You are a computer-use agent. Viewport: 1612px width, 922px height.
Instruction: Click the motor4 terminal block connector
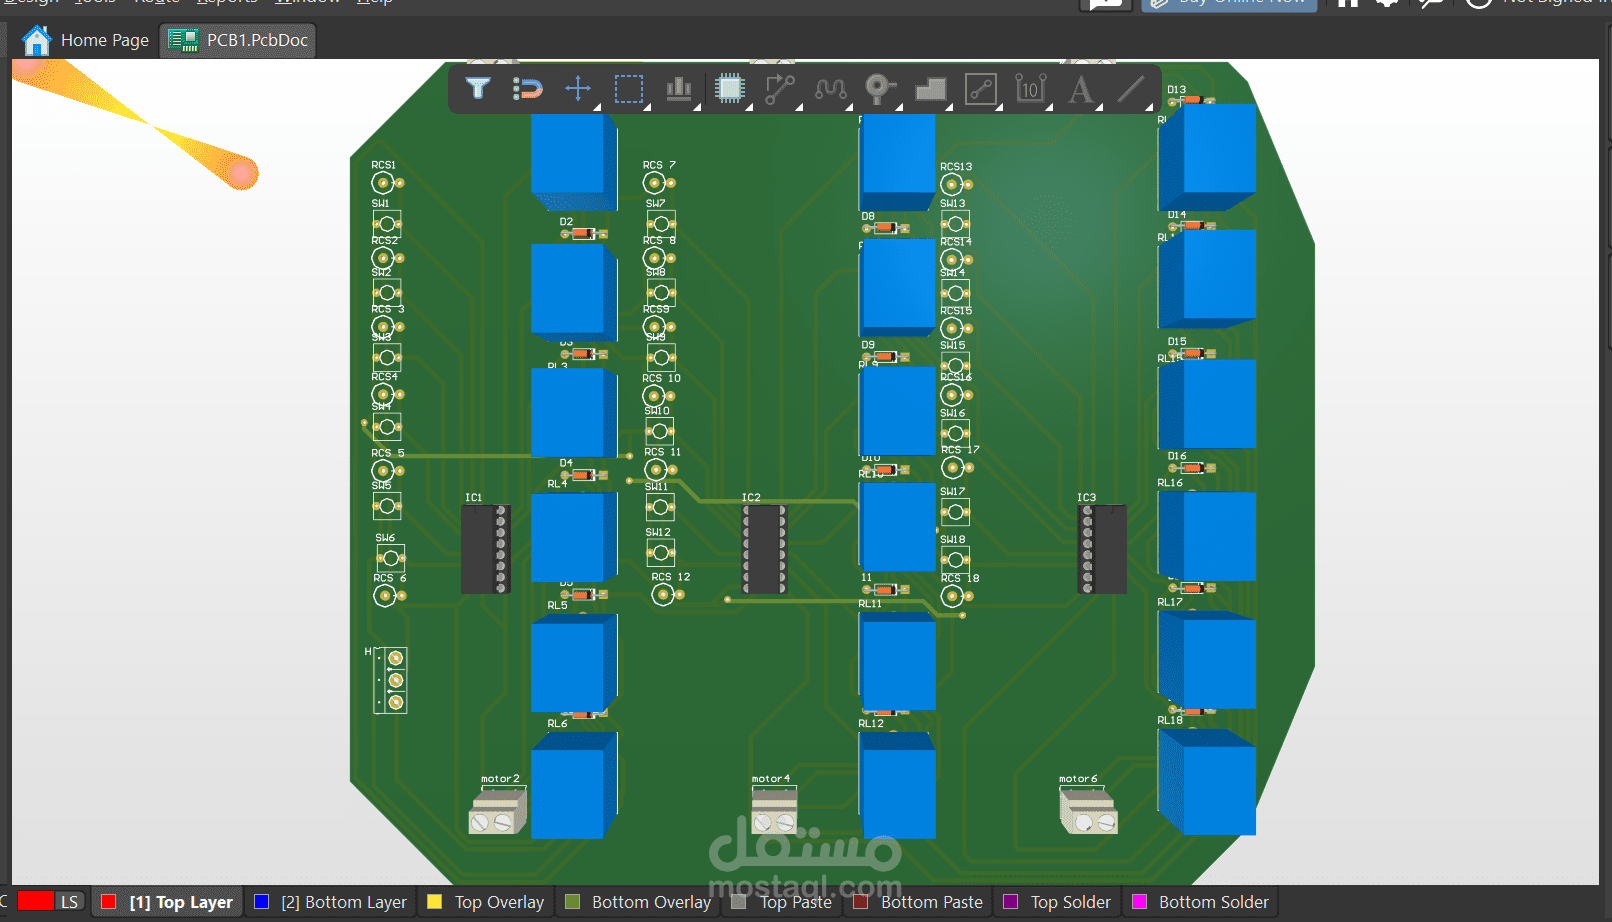[774, 811]
